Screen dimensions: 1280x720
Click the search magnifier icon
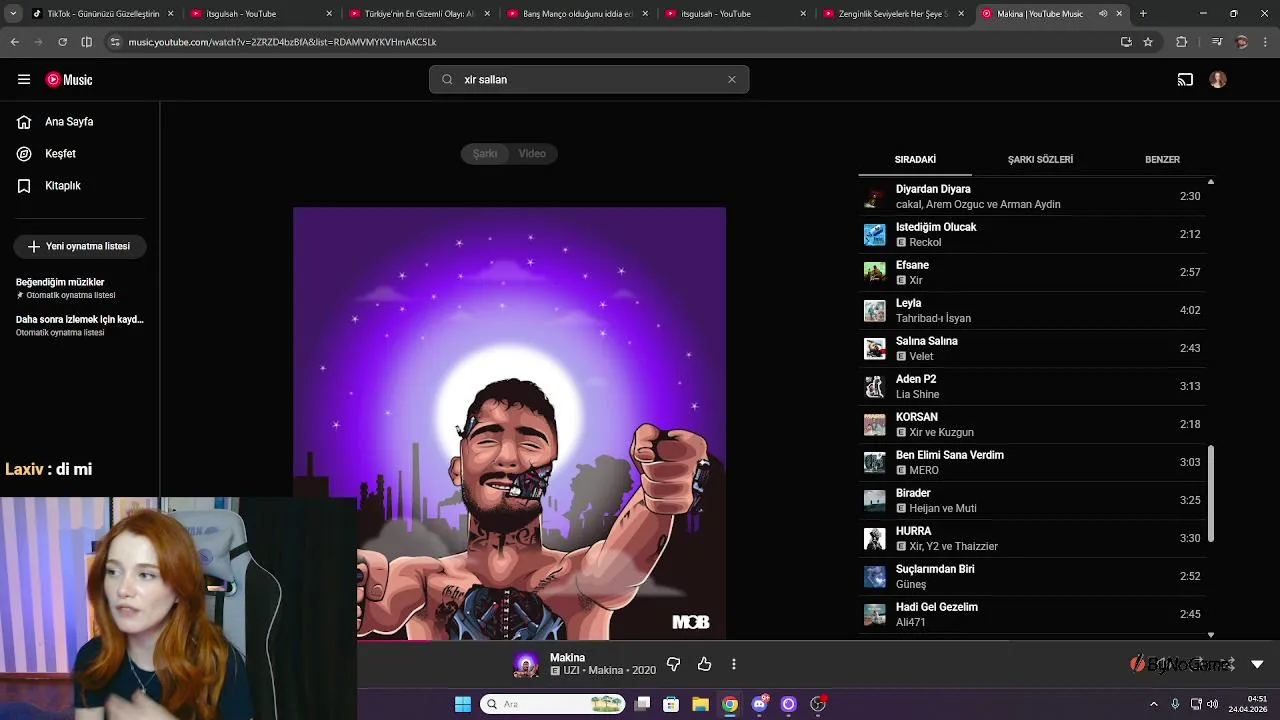[x=447, y=80]
